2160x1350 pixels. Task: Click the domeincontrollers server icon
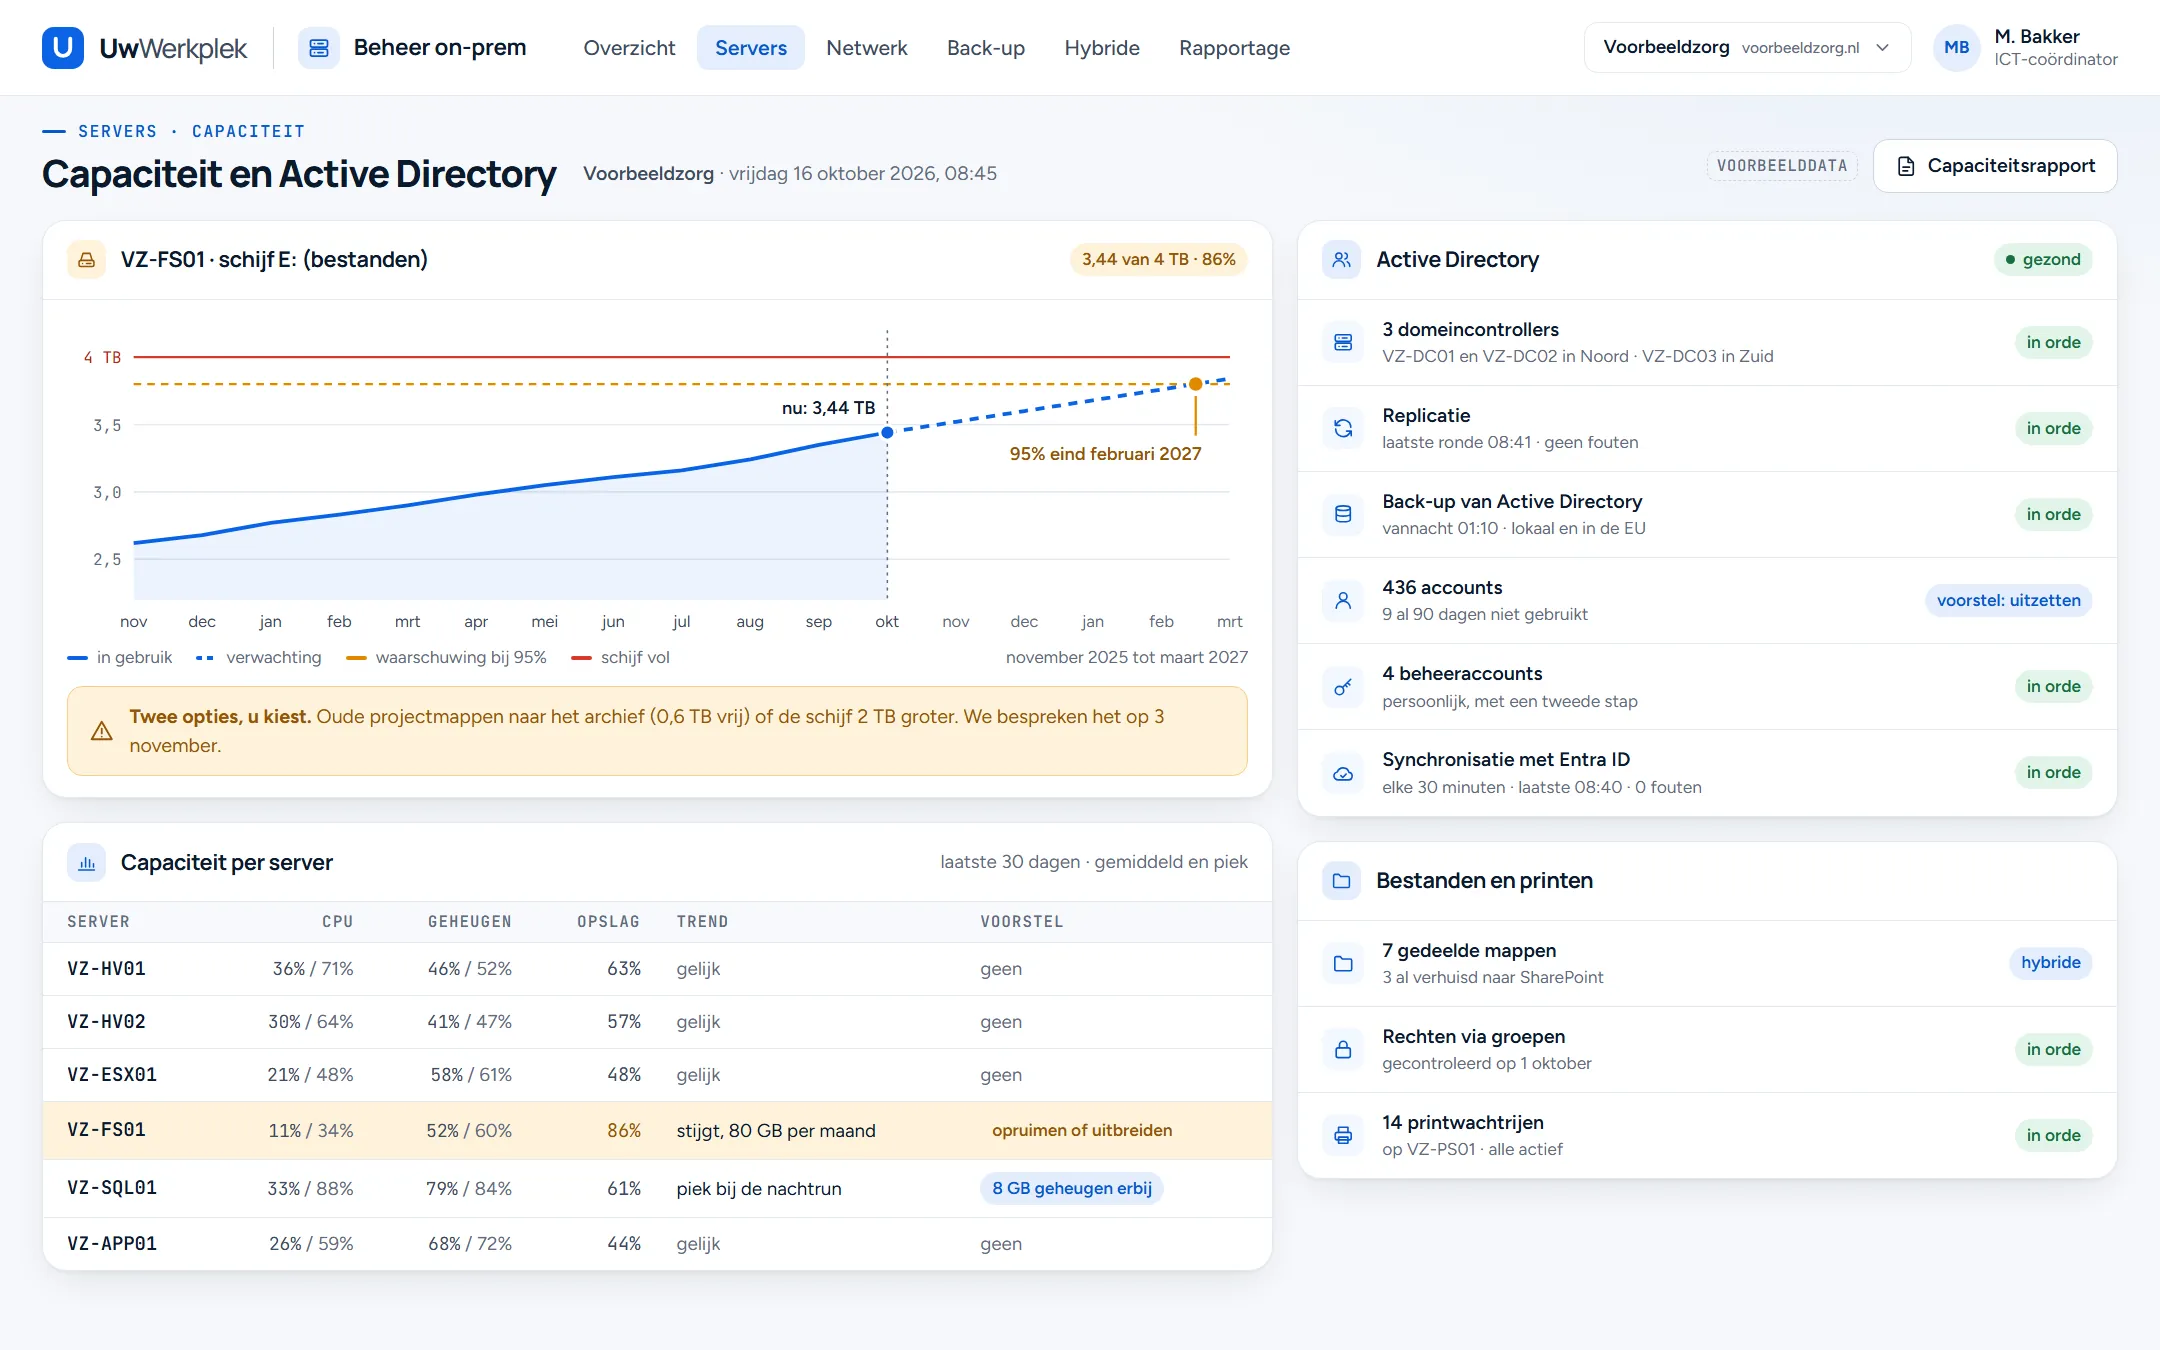1343,342
